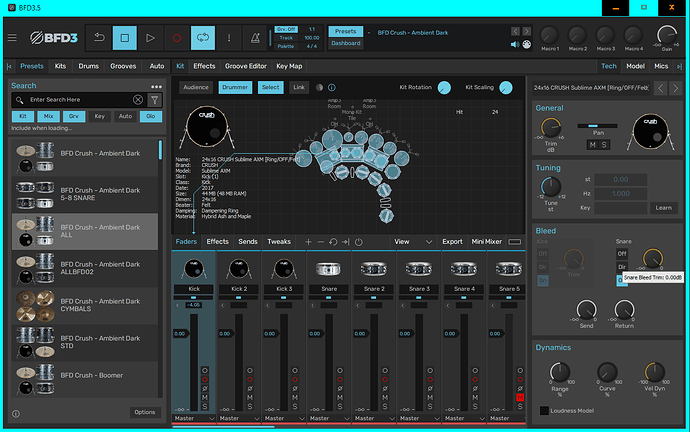Switch to mixer Sends tab
The image size is (690, 432).
(248, 242)
